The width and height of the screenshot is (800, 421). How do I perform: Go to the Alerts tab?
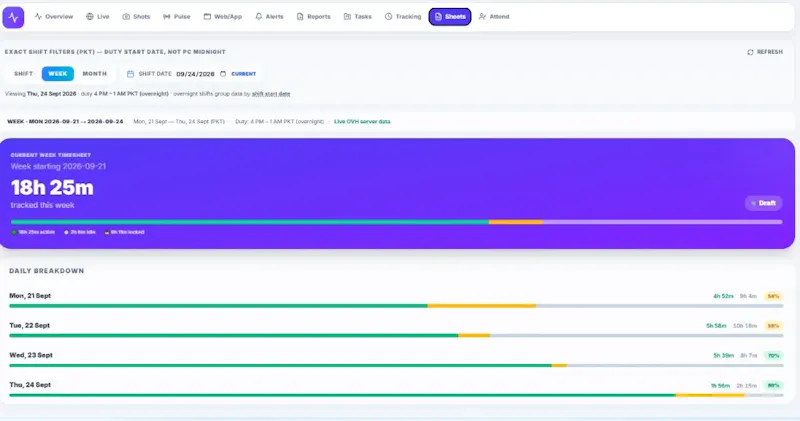tap(269, 17)
